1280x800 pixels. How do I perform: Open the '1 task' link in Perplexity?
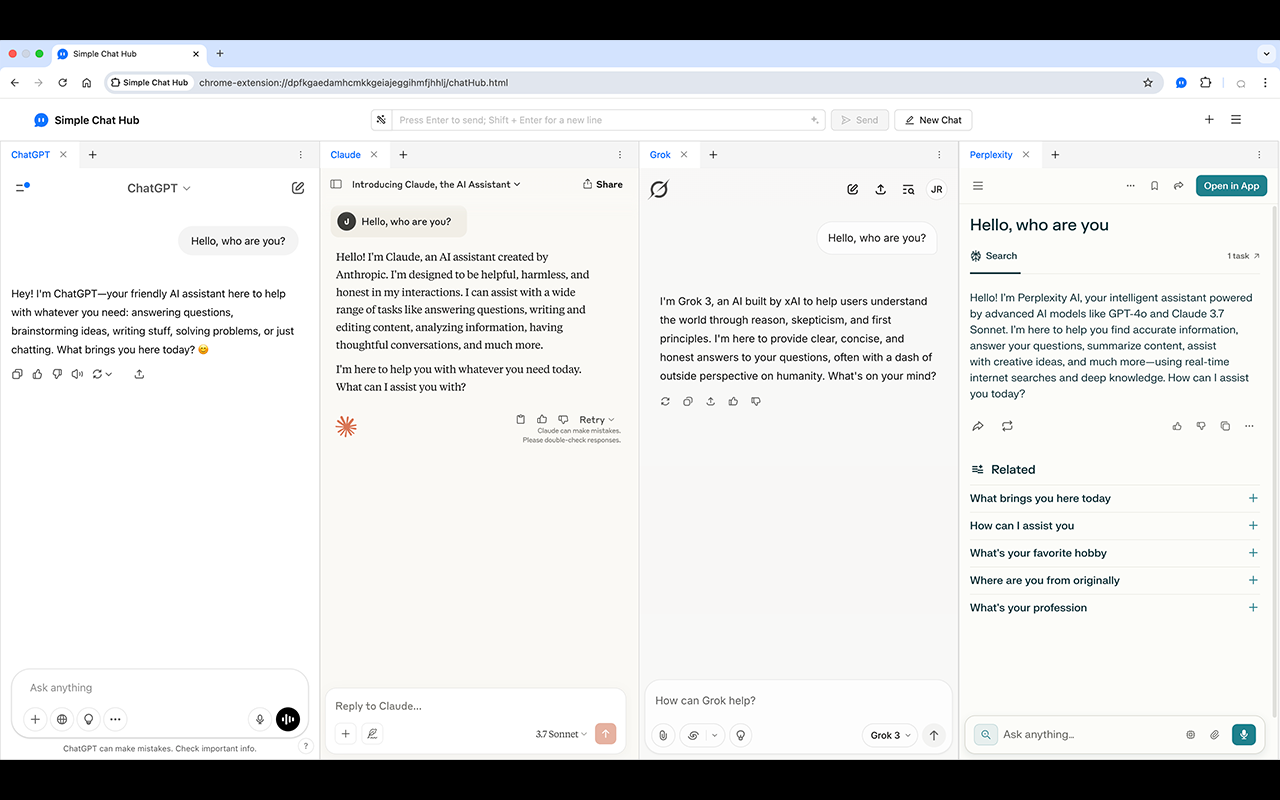1244,256
